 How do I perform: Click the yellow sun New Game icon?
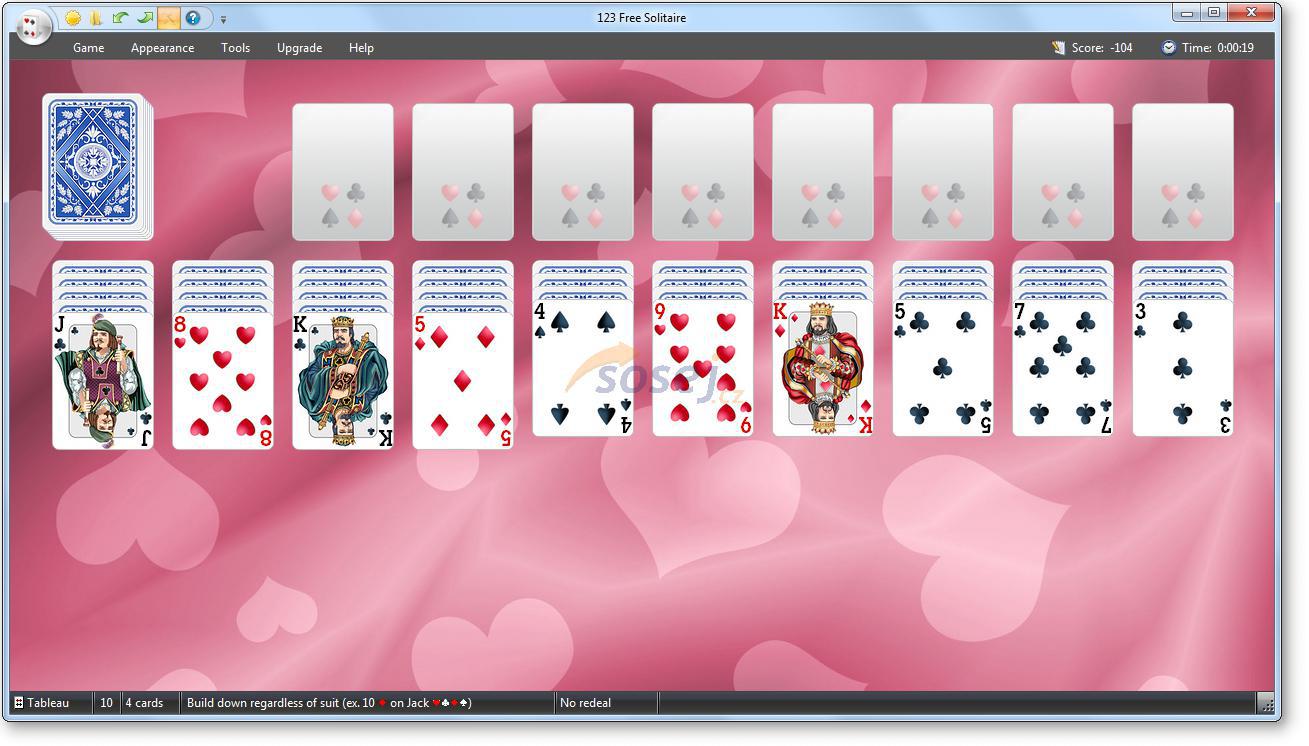tap(73, 18)
